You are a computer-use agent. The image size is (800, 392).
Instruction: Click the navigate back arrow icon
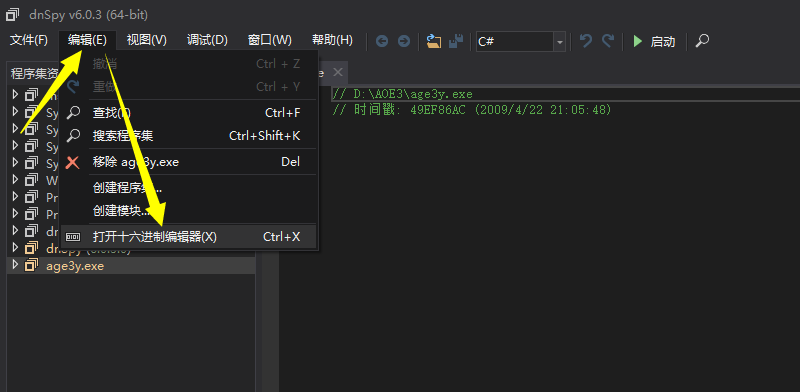click(x=382, y=41)
